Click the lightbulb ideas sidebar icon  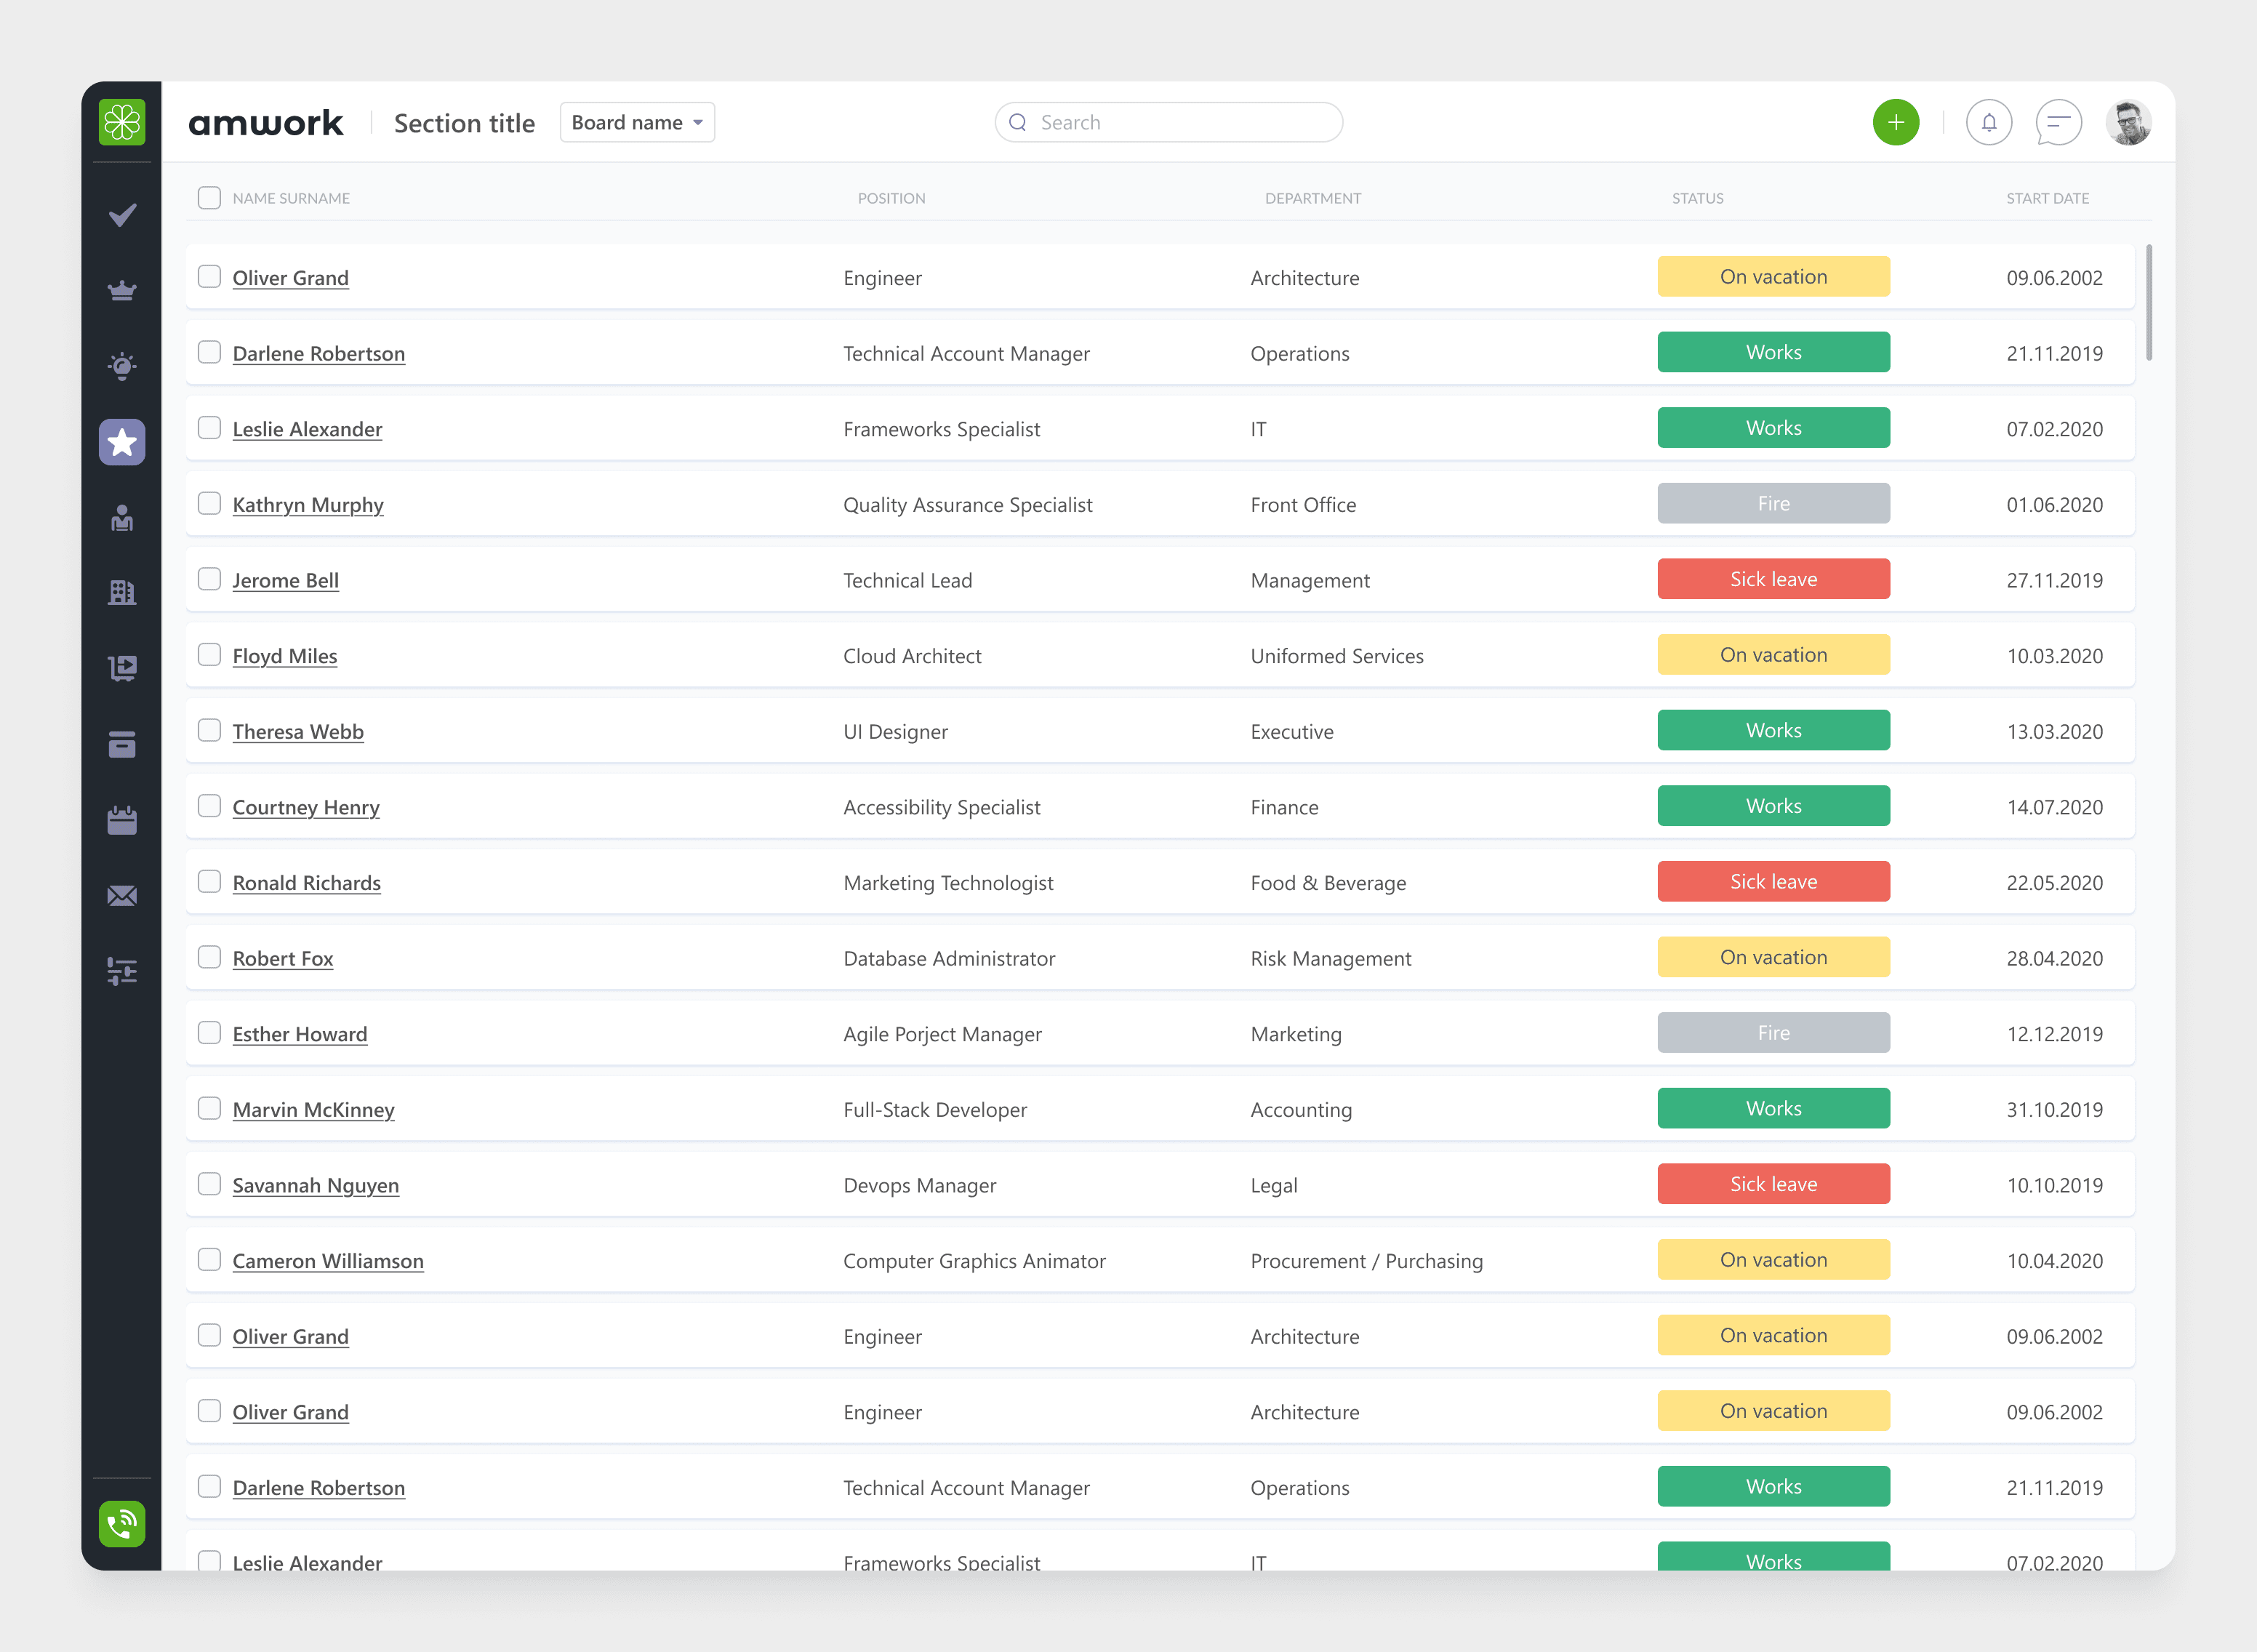coord(122,366)
